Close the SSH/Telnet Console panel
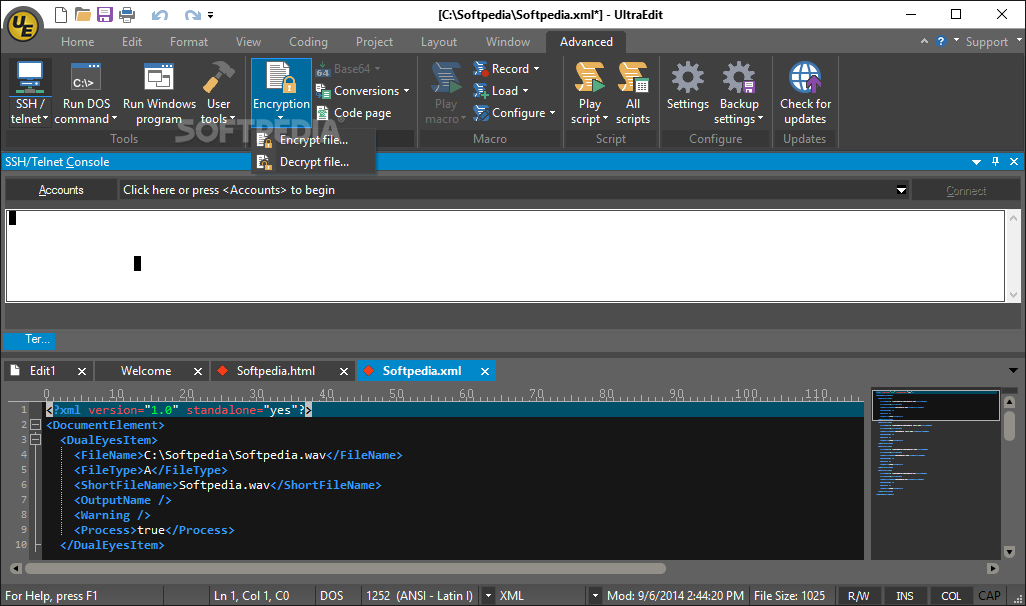The width and height of the screenshot is (1026, 606). pos(1014,161)
